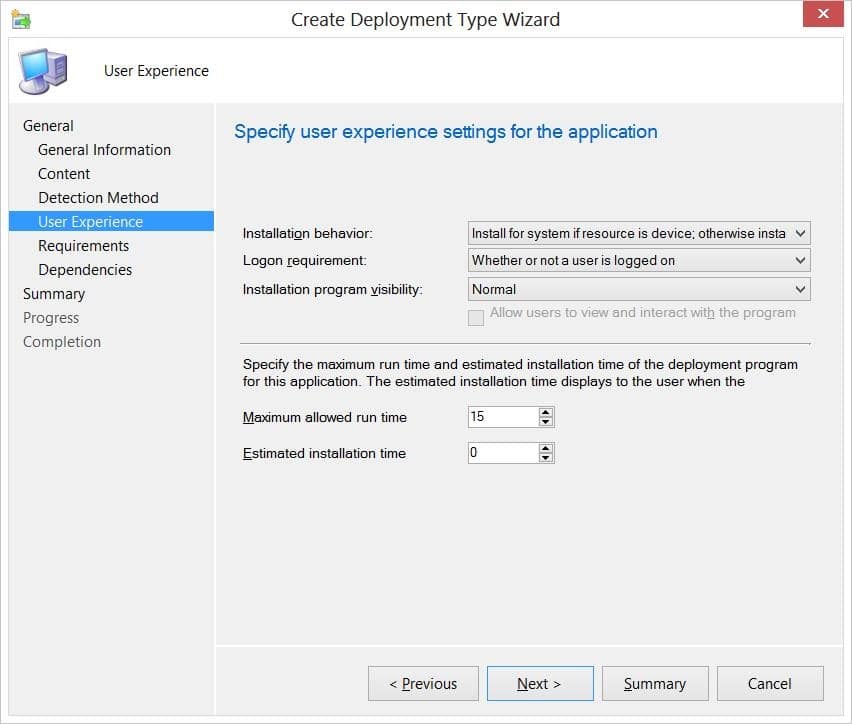Click the Next button
The height and width of the screenshot is (724, 852).
click(x=539, y=684)
